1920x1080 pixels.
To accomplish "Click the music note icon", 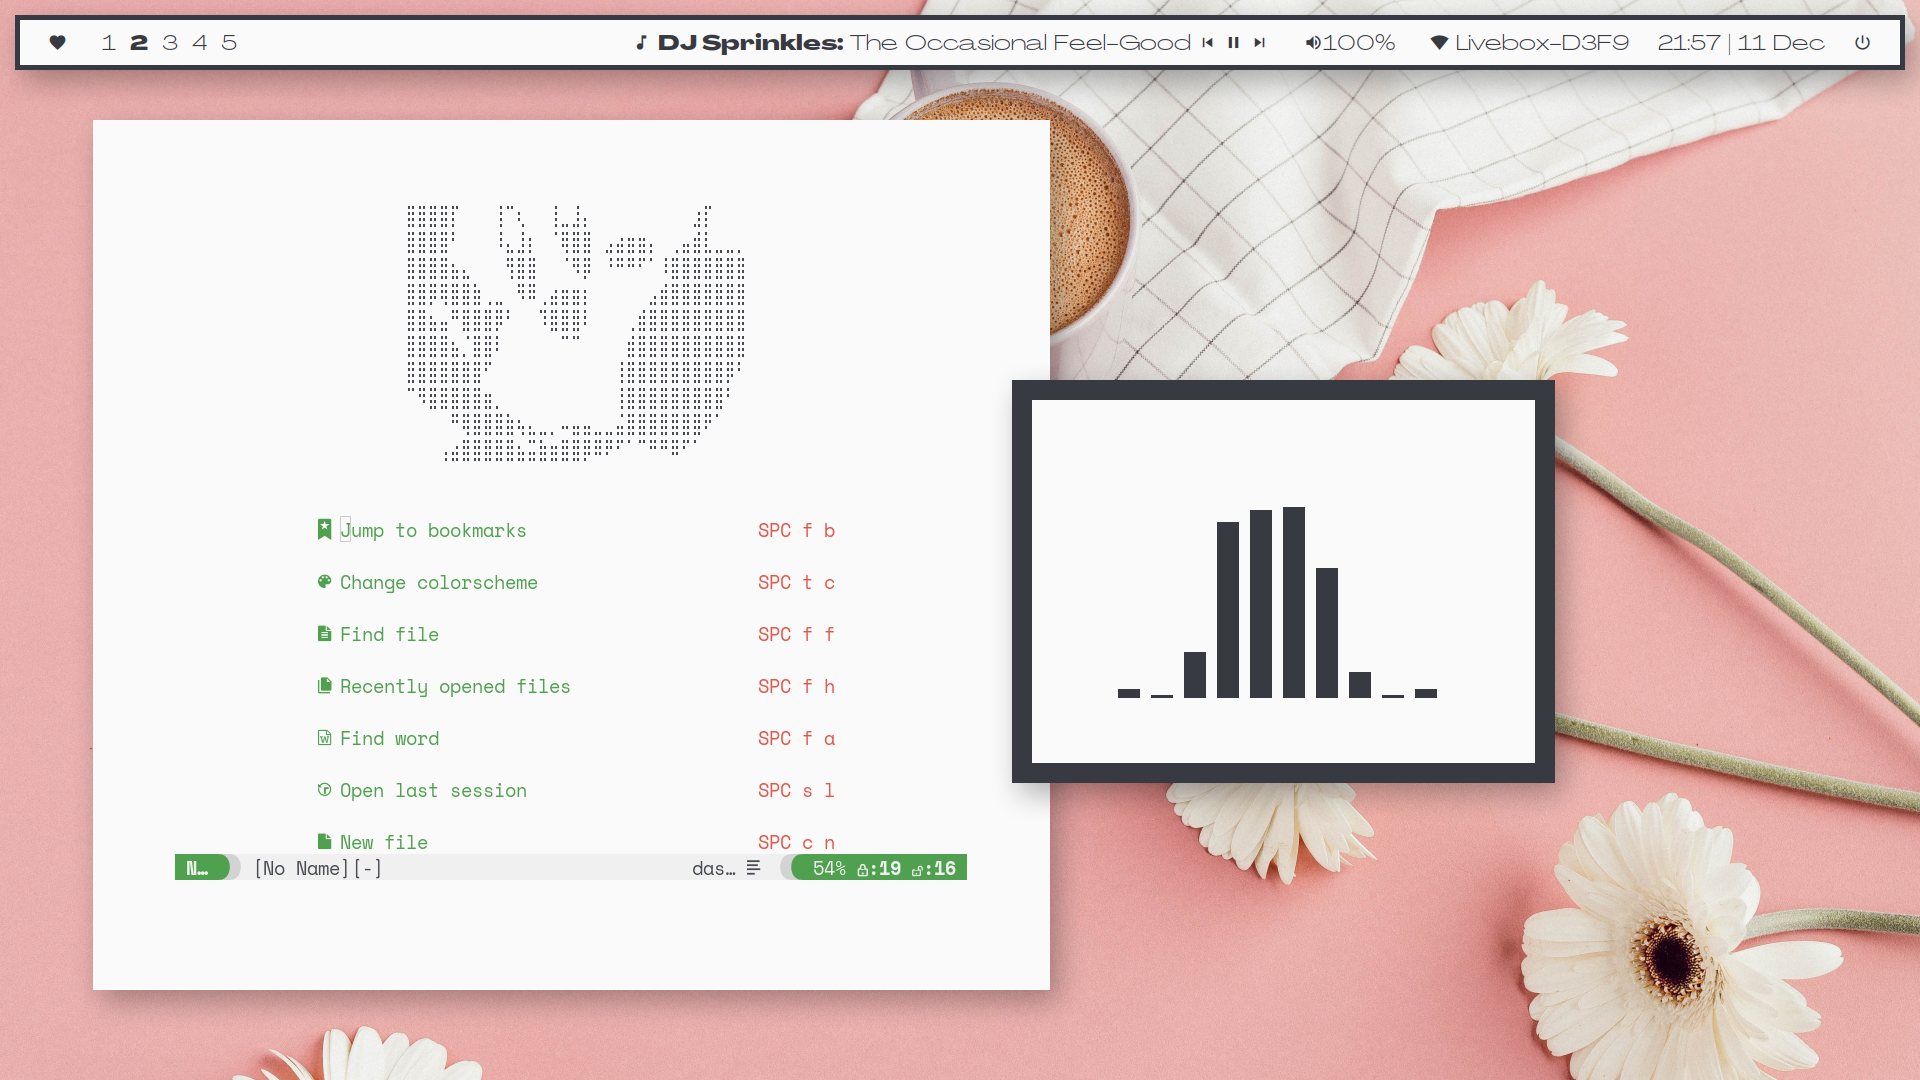I will 641,42.
